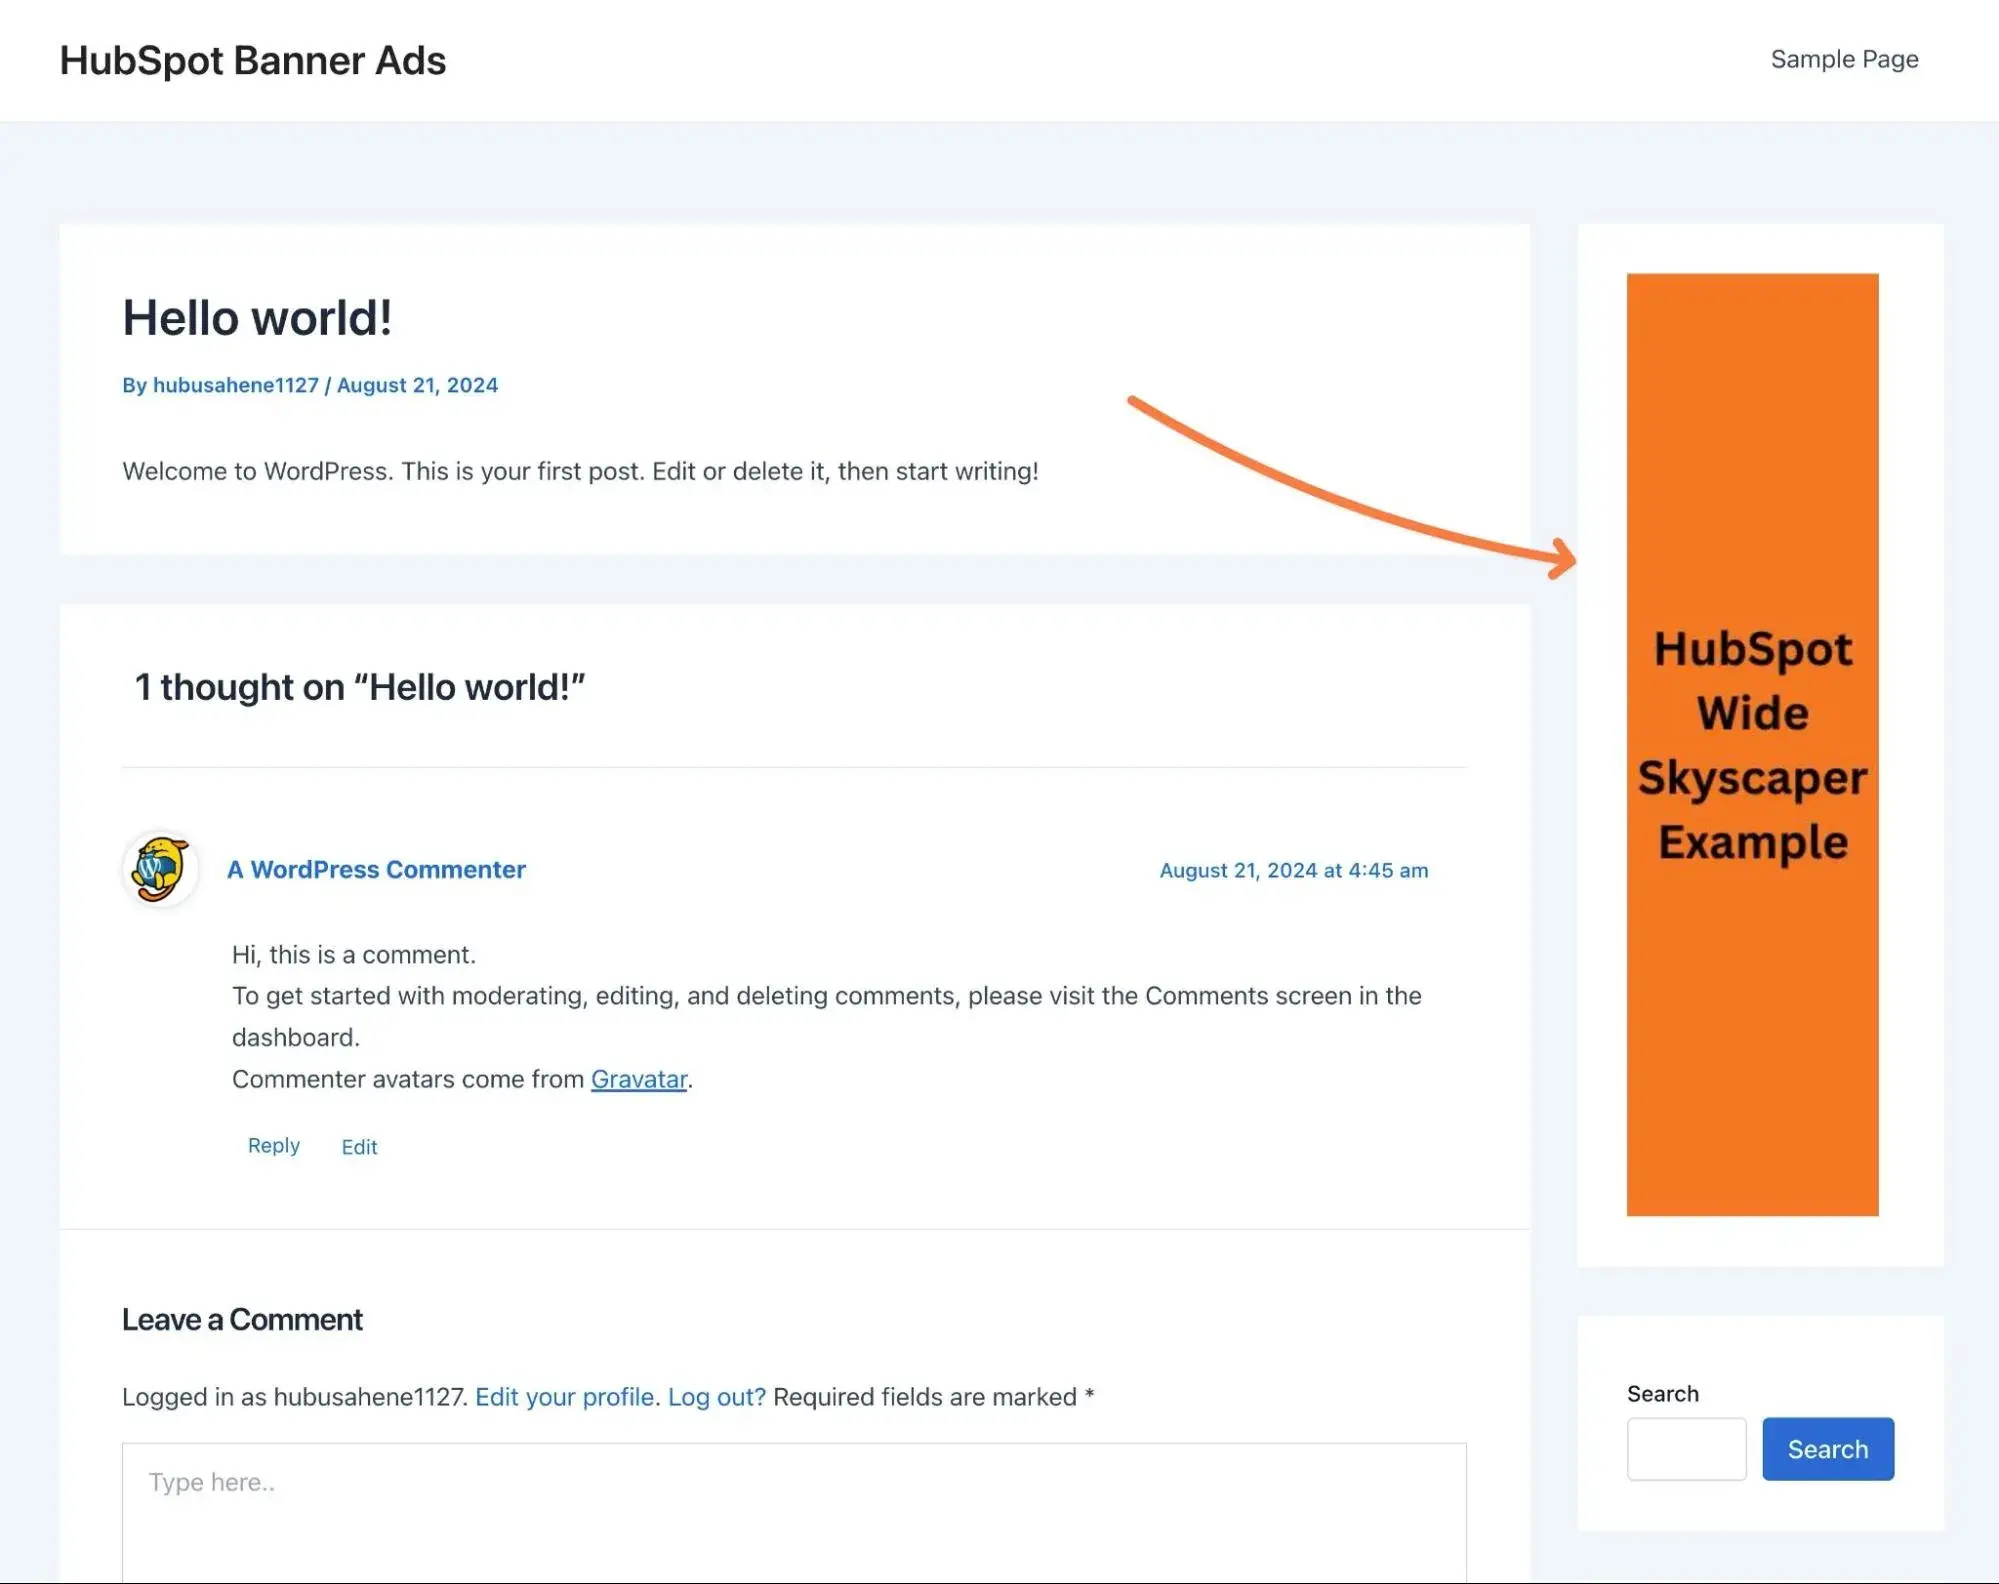Focus the Type here.. comment box
1999x1584 pixels.
coord(794,1512)
